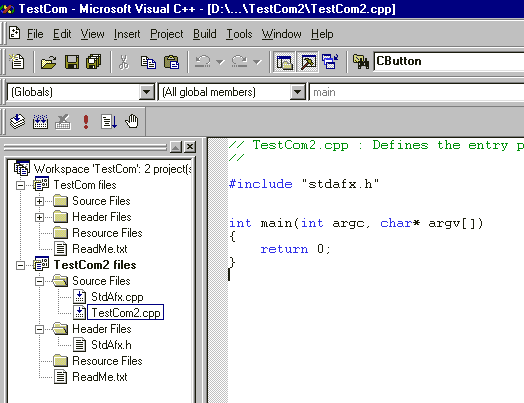Click the Build project toolbar icon

40,122
